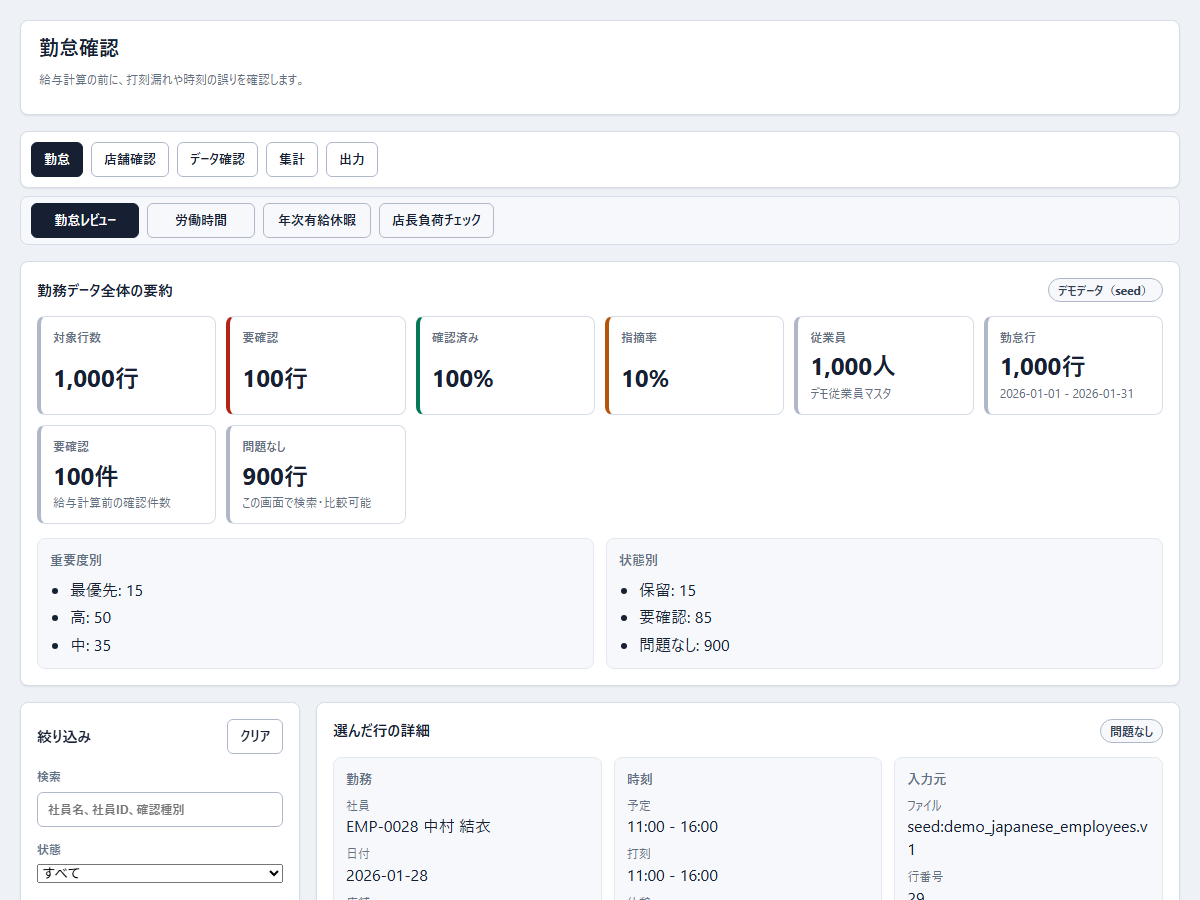Viewport: 1200px width, 900px height.
Task: Open the 状態 dropdown showing すべて
Action: (160, 873)
